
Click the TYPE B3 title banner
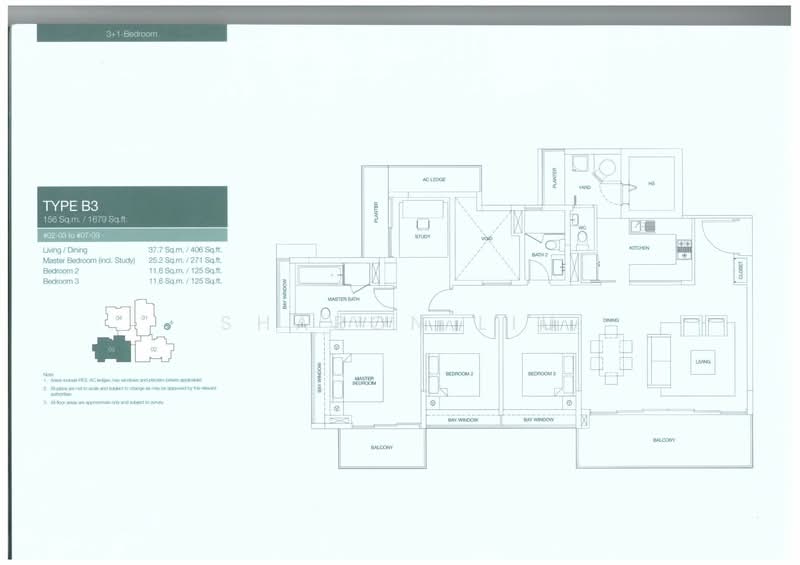point(131,206)
